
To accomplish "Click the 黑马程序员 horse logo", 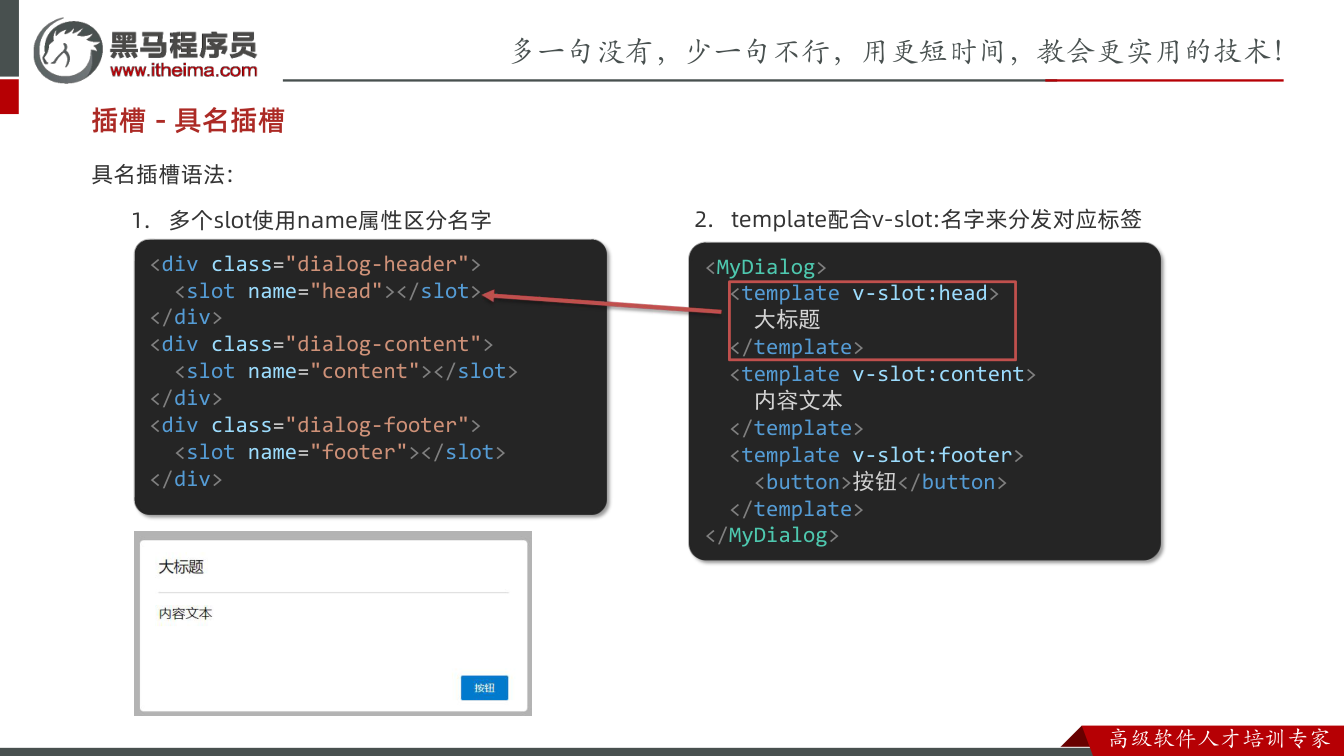I will 68,49.
